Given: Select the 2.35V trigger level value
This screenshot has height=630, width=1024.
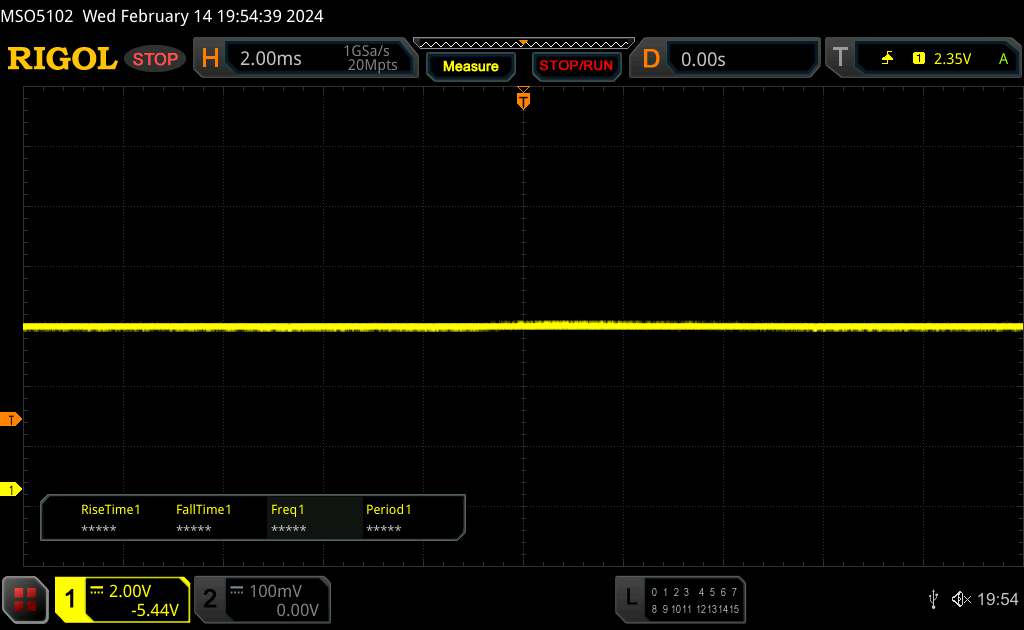Looking at the screenshot, I should click(952, 59).
